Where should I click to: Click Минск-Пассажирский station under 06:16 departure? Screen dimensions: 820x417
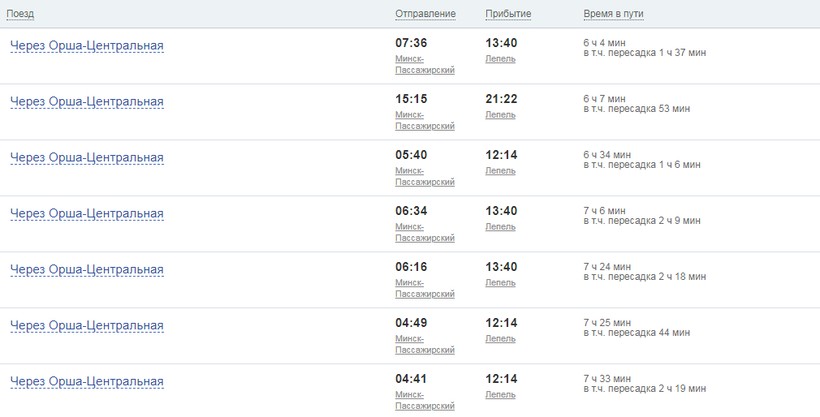(425, 289)
